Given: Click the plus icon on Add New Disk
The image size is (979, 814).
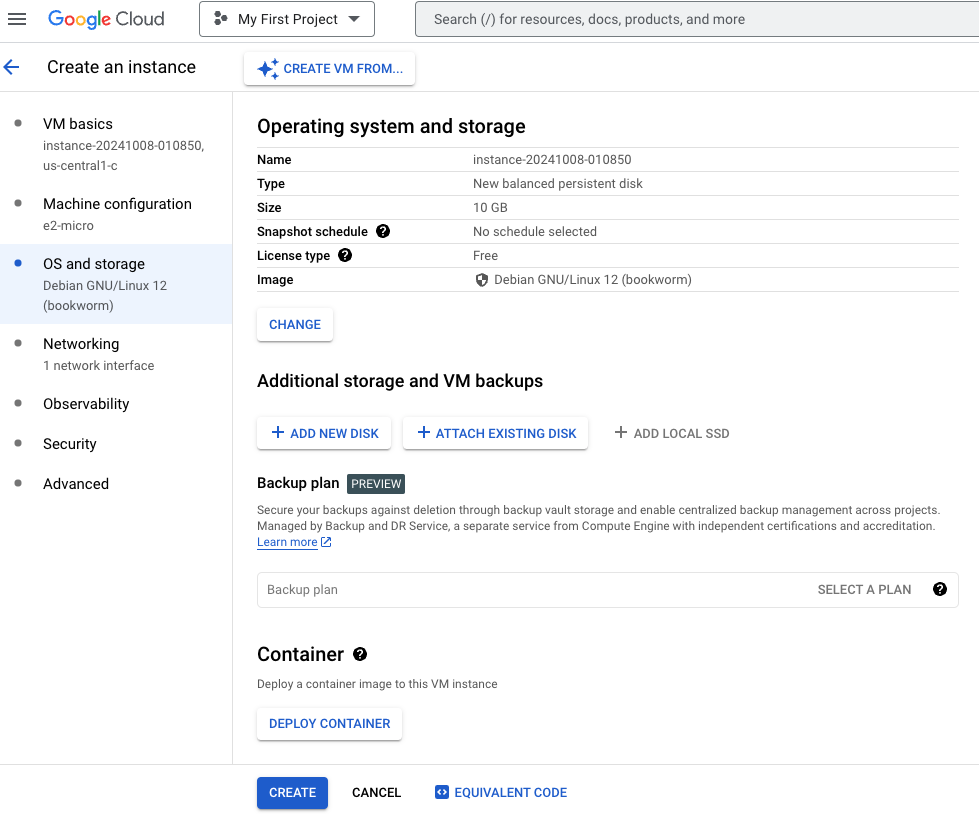Looking at the screenshot, I should point(278,433).
